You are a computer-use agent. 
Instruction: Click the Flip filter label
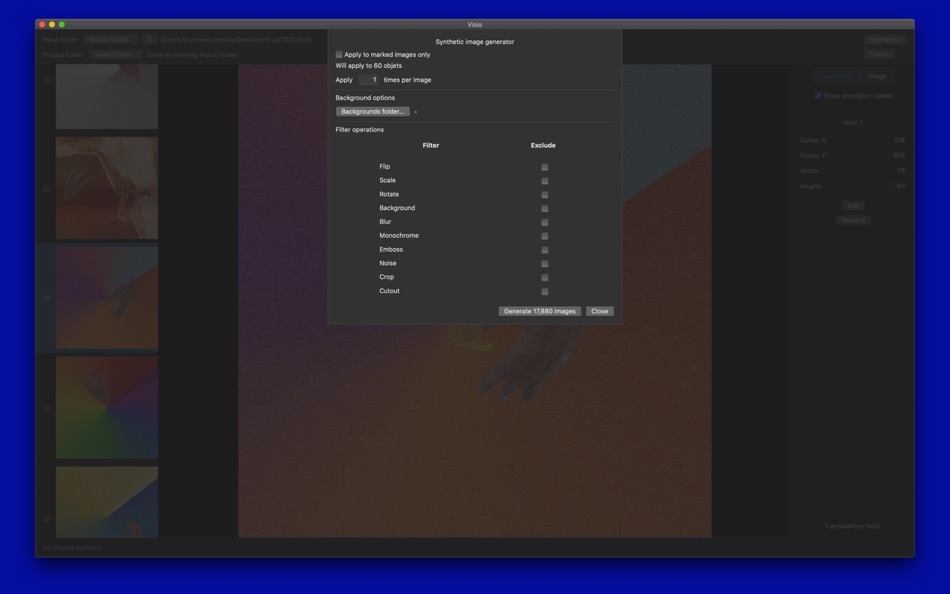385,167
